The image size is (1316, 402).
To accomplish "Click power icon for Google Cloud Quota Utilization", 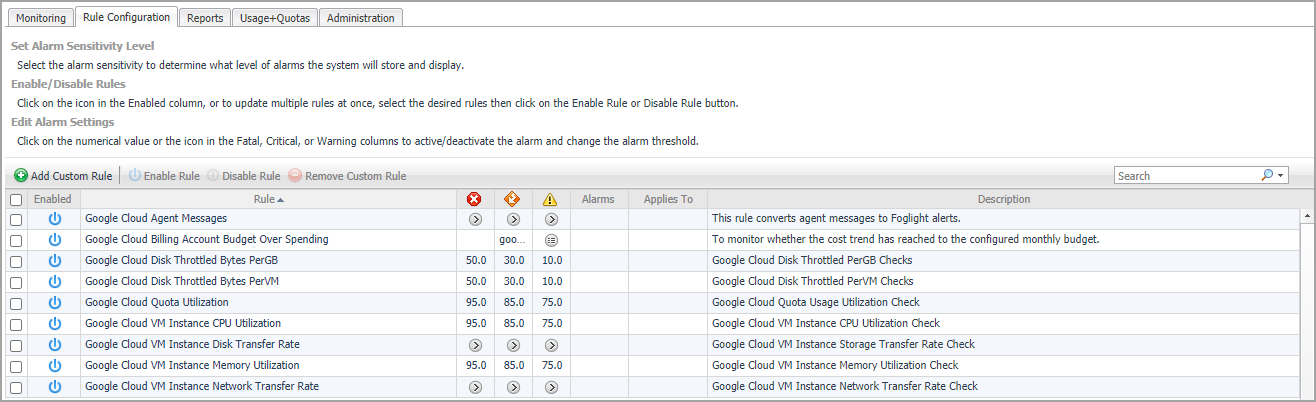I will pyautogui.click(x=55, y=302).
